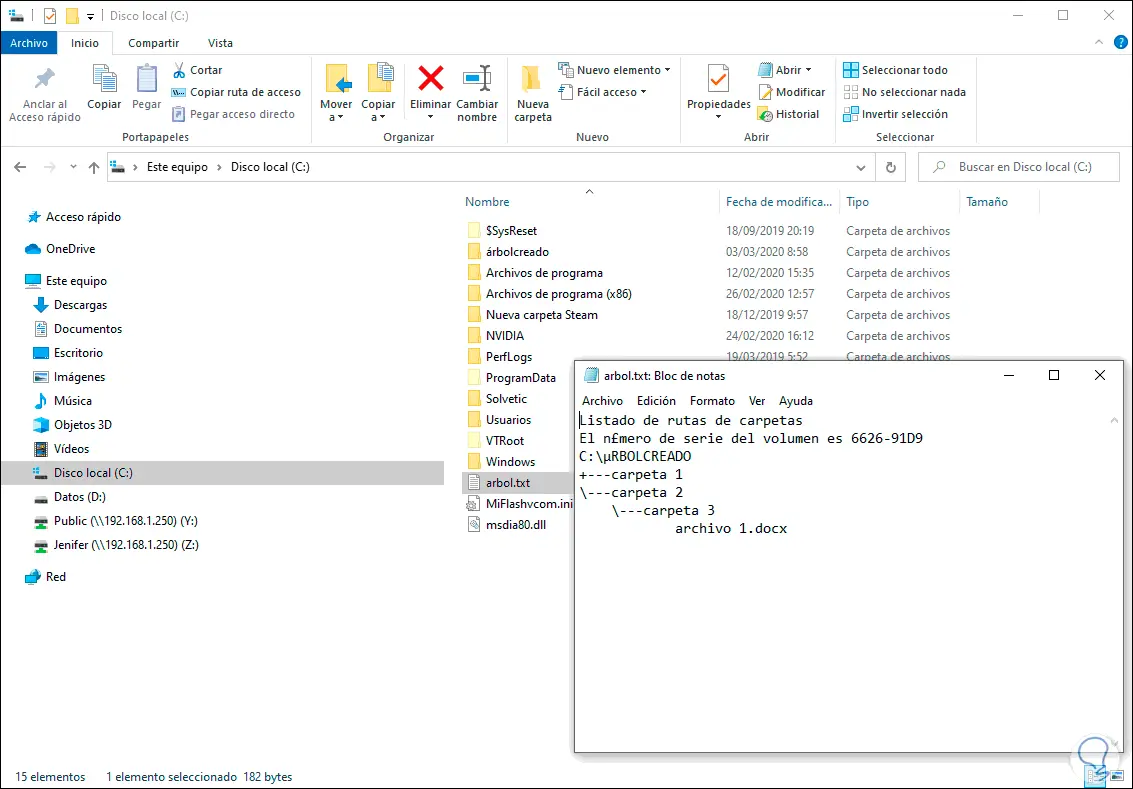
Task: Click Anclar al Acceso rápido pin icon
Action: (x=45, y=78)
